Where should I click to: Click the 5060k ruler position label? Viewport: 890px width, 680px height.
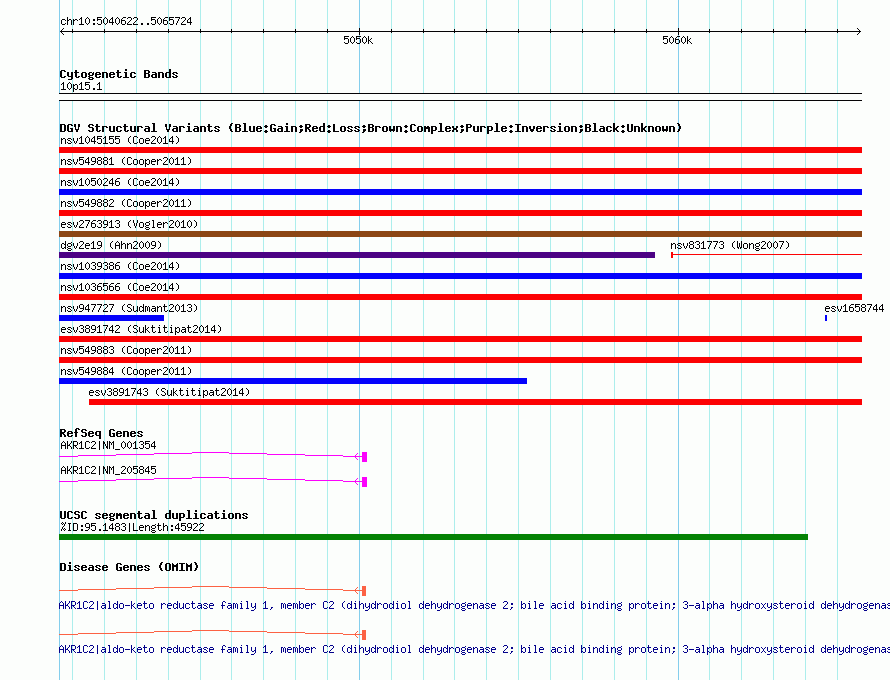[x=677, y=40]
